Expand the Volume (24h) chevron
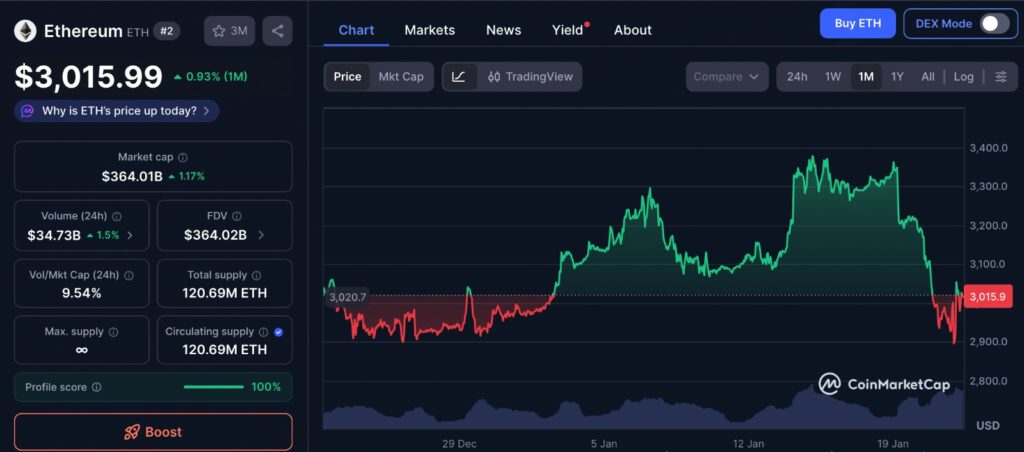The image size is (1024, 452). [x=129, y=235]
